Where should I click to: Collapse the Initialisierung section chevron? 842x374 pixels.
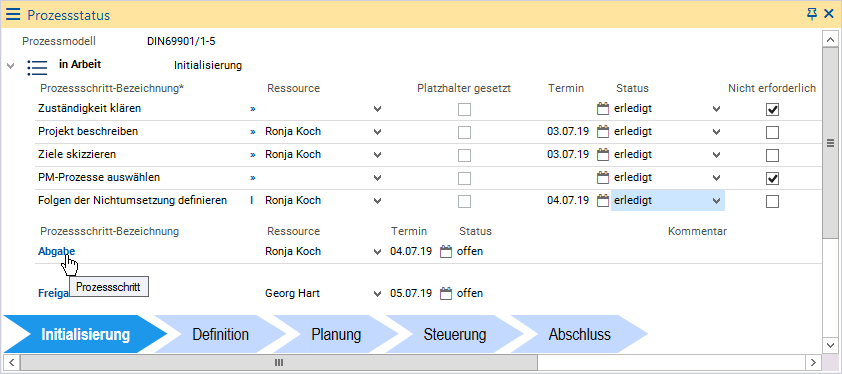pos(10,66)
